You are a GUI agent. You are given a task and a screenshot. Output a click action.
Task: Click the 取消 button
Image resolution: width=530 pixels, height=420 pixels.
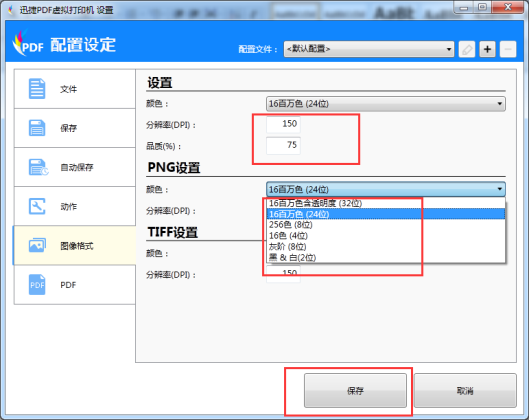(465, 391)
